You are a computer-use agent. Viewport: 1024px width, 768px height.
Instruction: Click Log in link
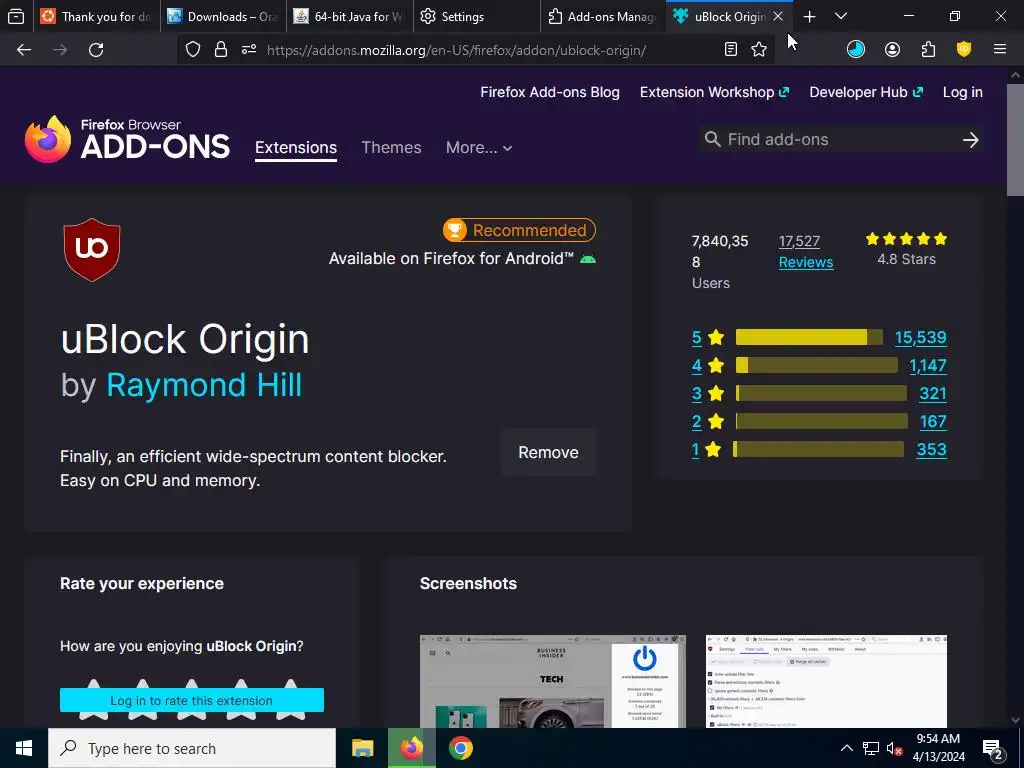click(963, 92)
